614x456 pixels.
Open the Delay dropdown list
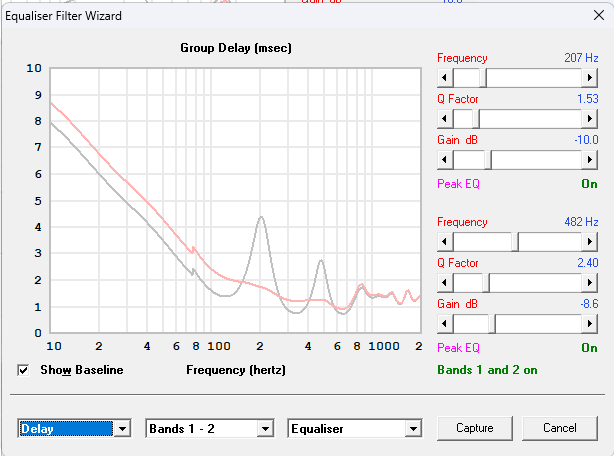point(122,429)
